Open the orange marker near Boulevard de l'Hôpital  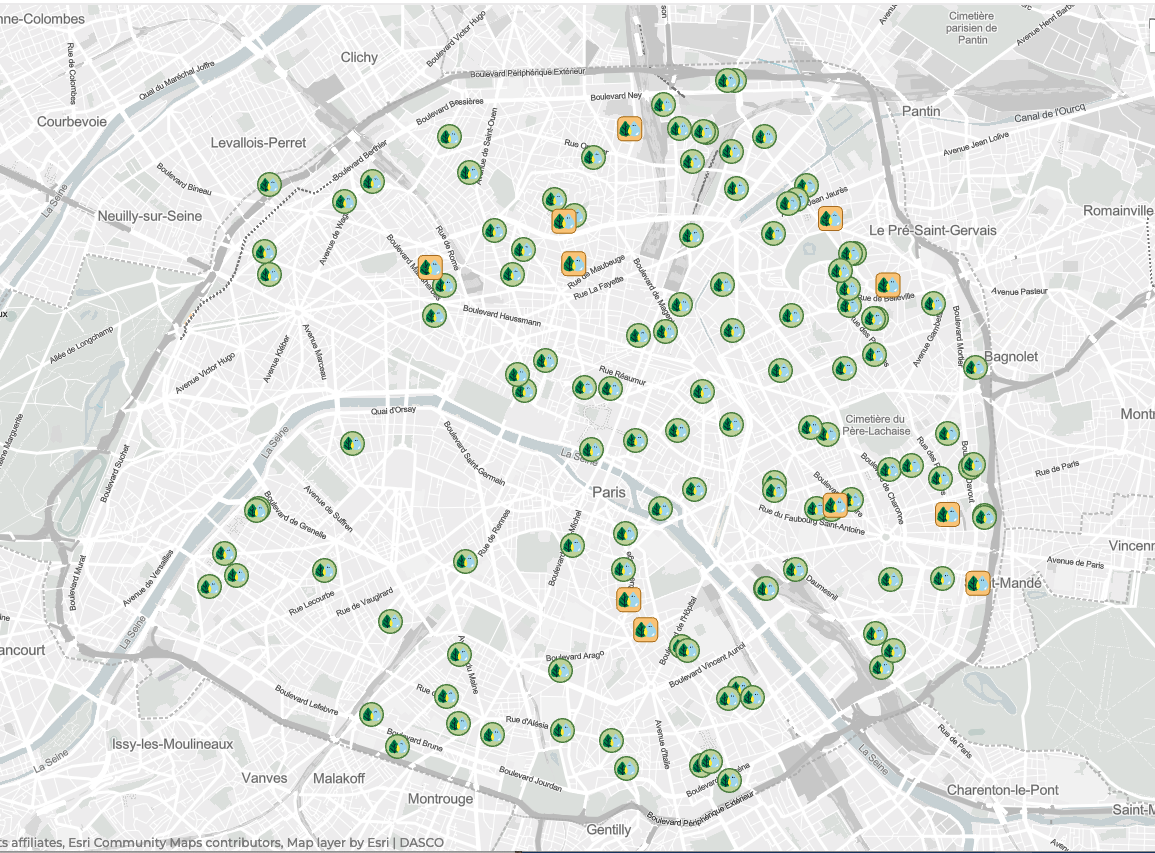[645, 630]
